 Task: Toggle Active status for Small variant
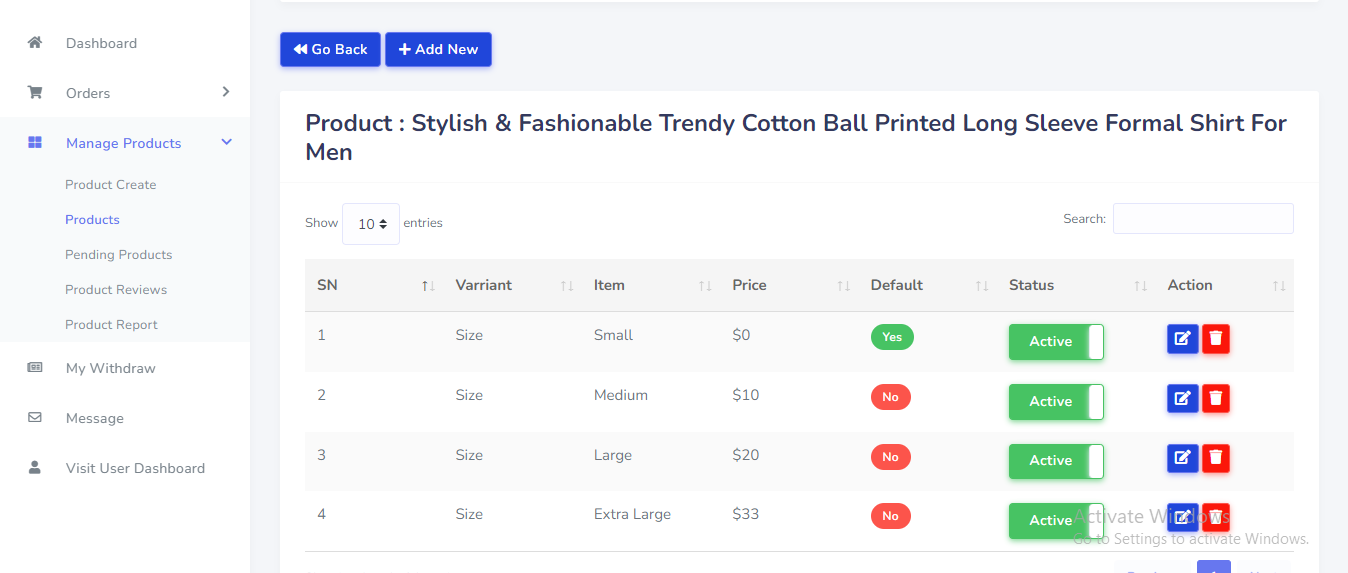(1056, 342)
